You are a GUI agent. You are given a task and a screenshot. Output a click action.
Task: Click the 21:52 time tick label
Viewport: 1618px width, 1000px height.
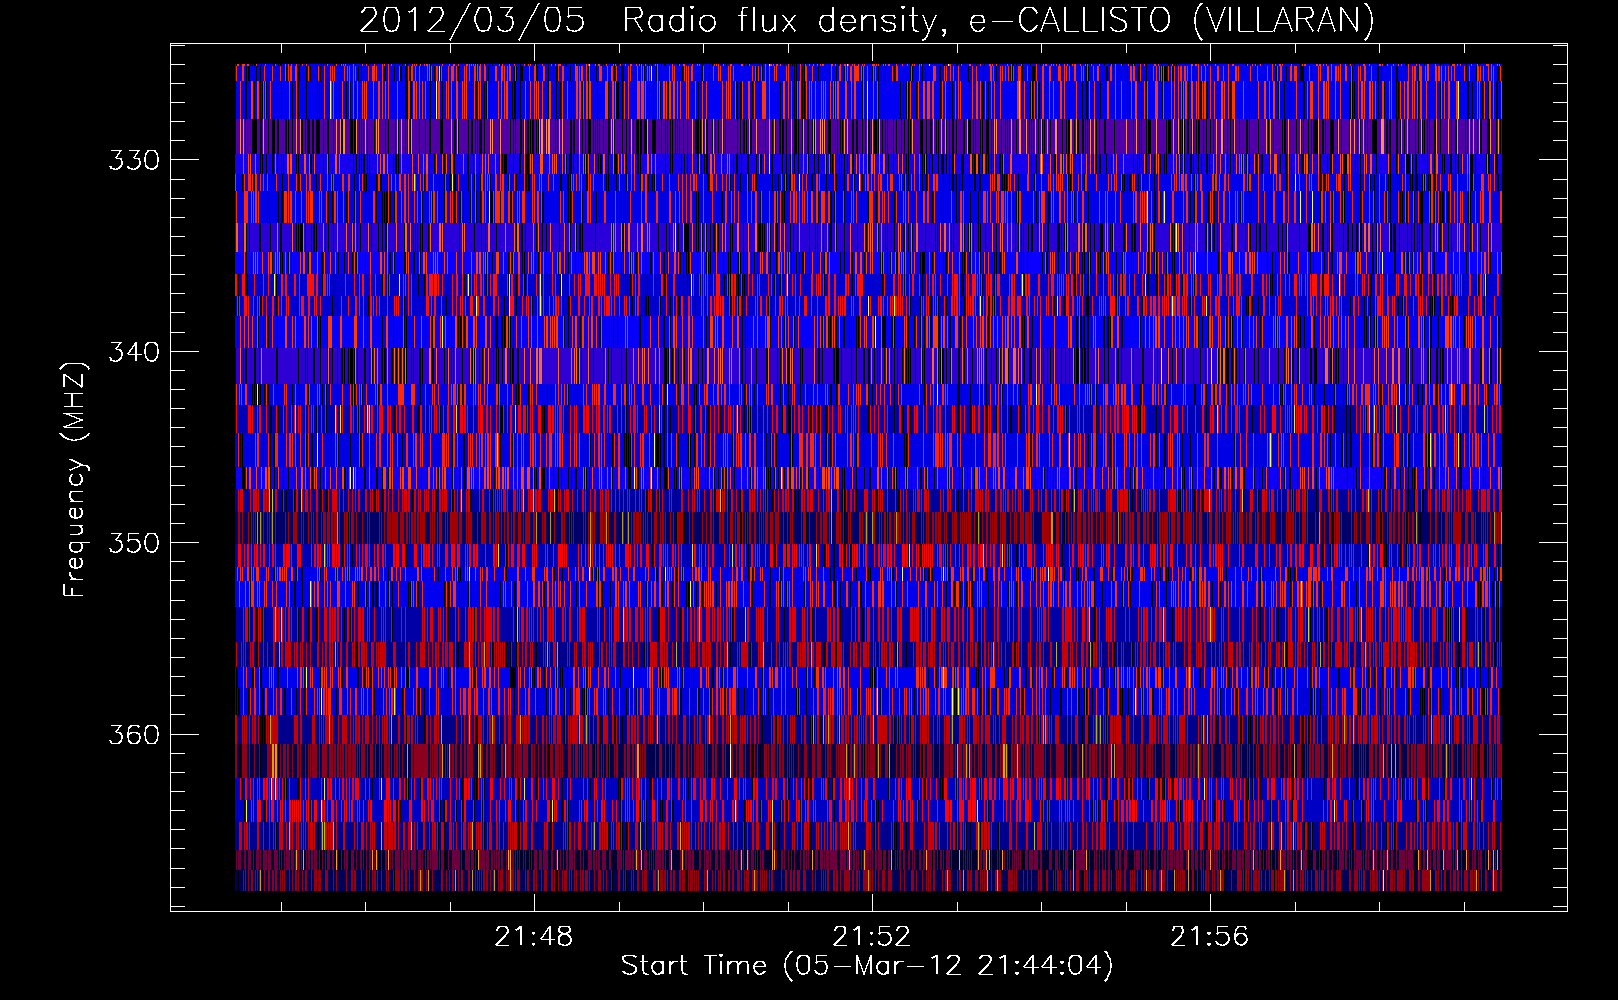tap(872, 937)
